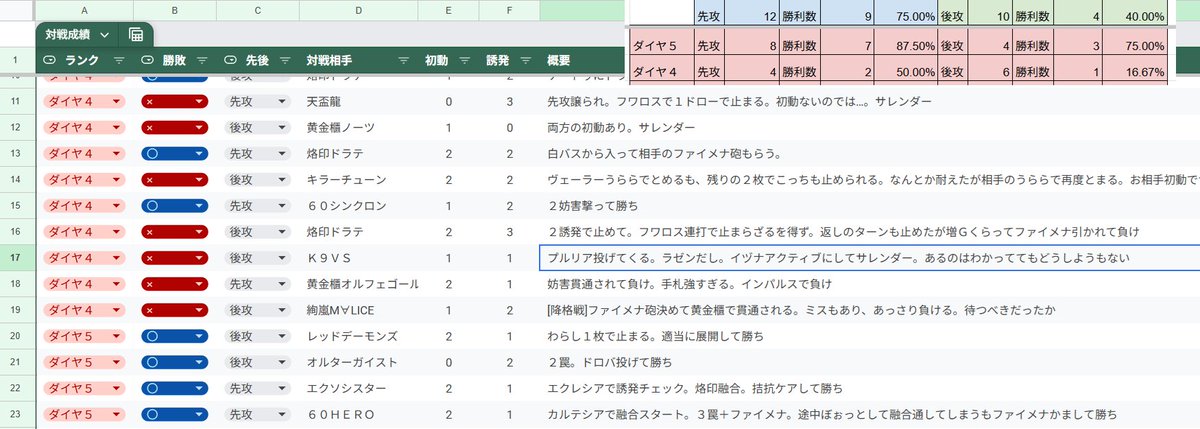This screenshot has height=429, width=1200.
Task: Open the filter icon in the 対戦相手 header
Action: (x=404, y=61)
